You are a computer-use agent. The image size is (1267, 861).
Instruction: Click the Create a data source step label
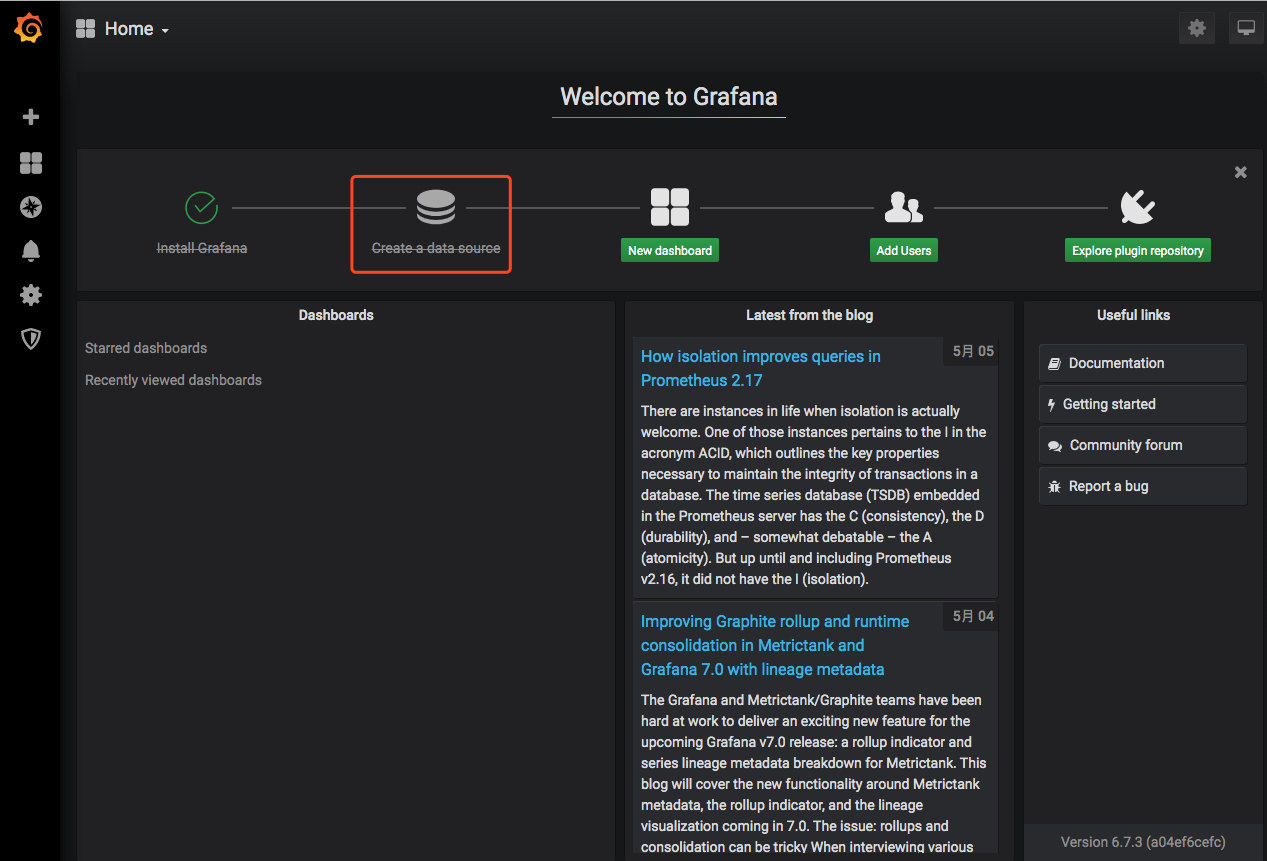point(436,248)
